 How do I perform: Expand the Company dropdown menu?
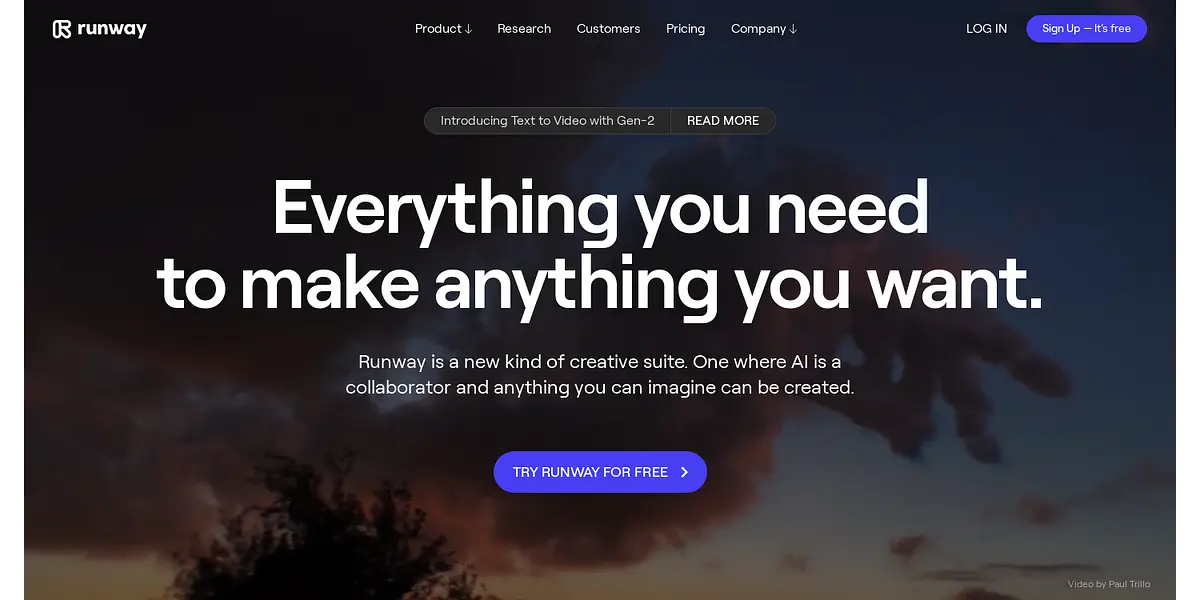(x=764, y=29)
